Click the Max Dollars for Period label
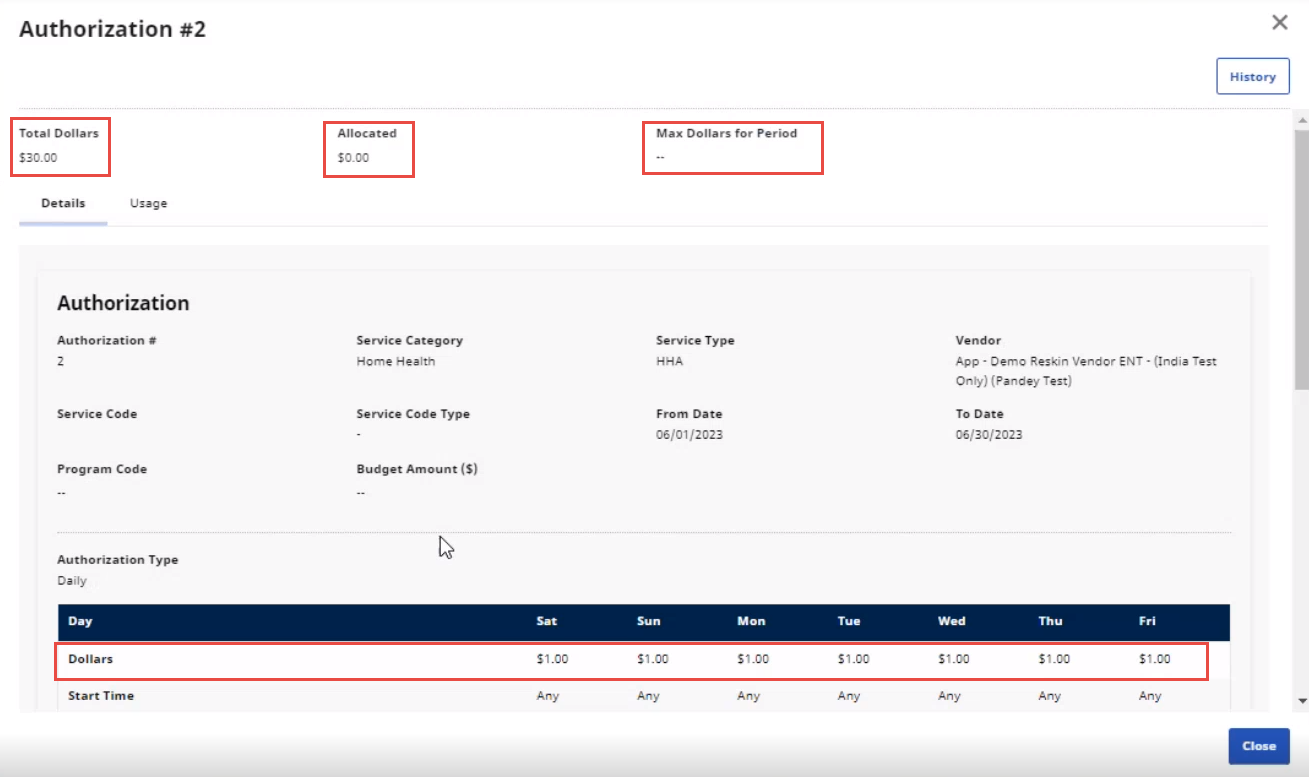Image resolution: width=1309 pixels, height=777 pixels. pyautogui.click(x=726, y=133)
